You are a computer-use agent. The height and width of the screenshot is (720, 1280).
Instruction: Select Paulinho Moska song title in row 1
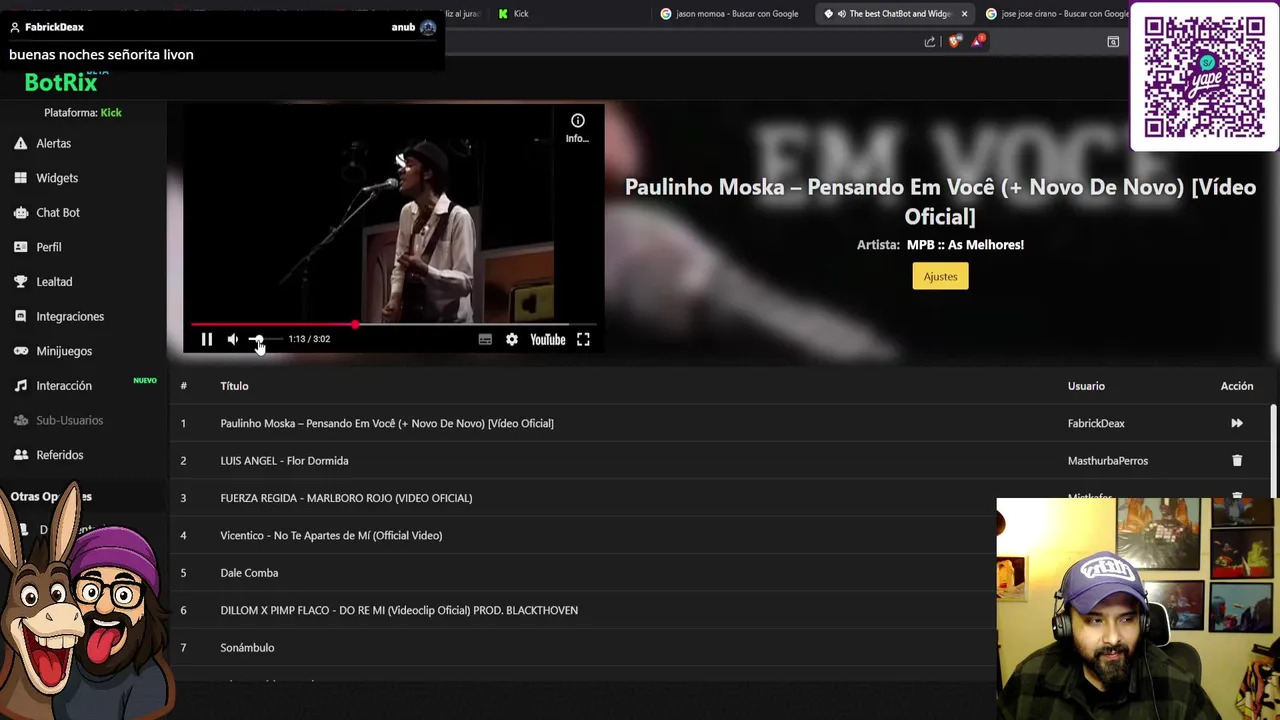coord(387,423)
